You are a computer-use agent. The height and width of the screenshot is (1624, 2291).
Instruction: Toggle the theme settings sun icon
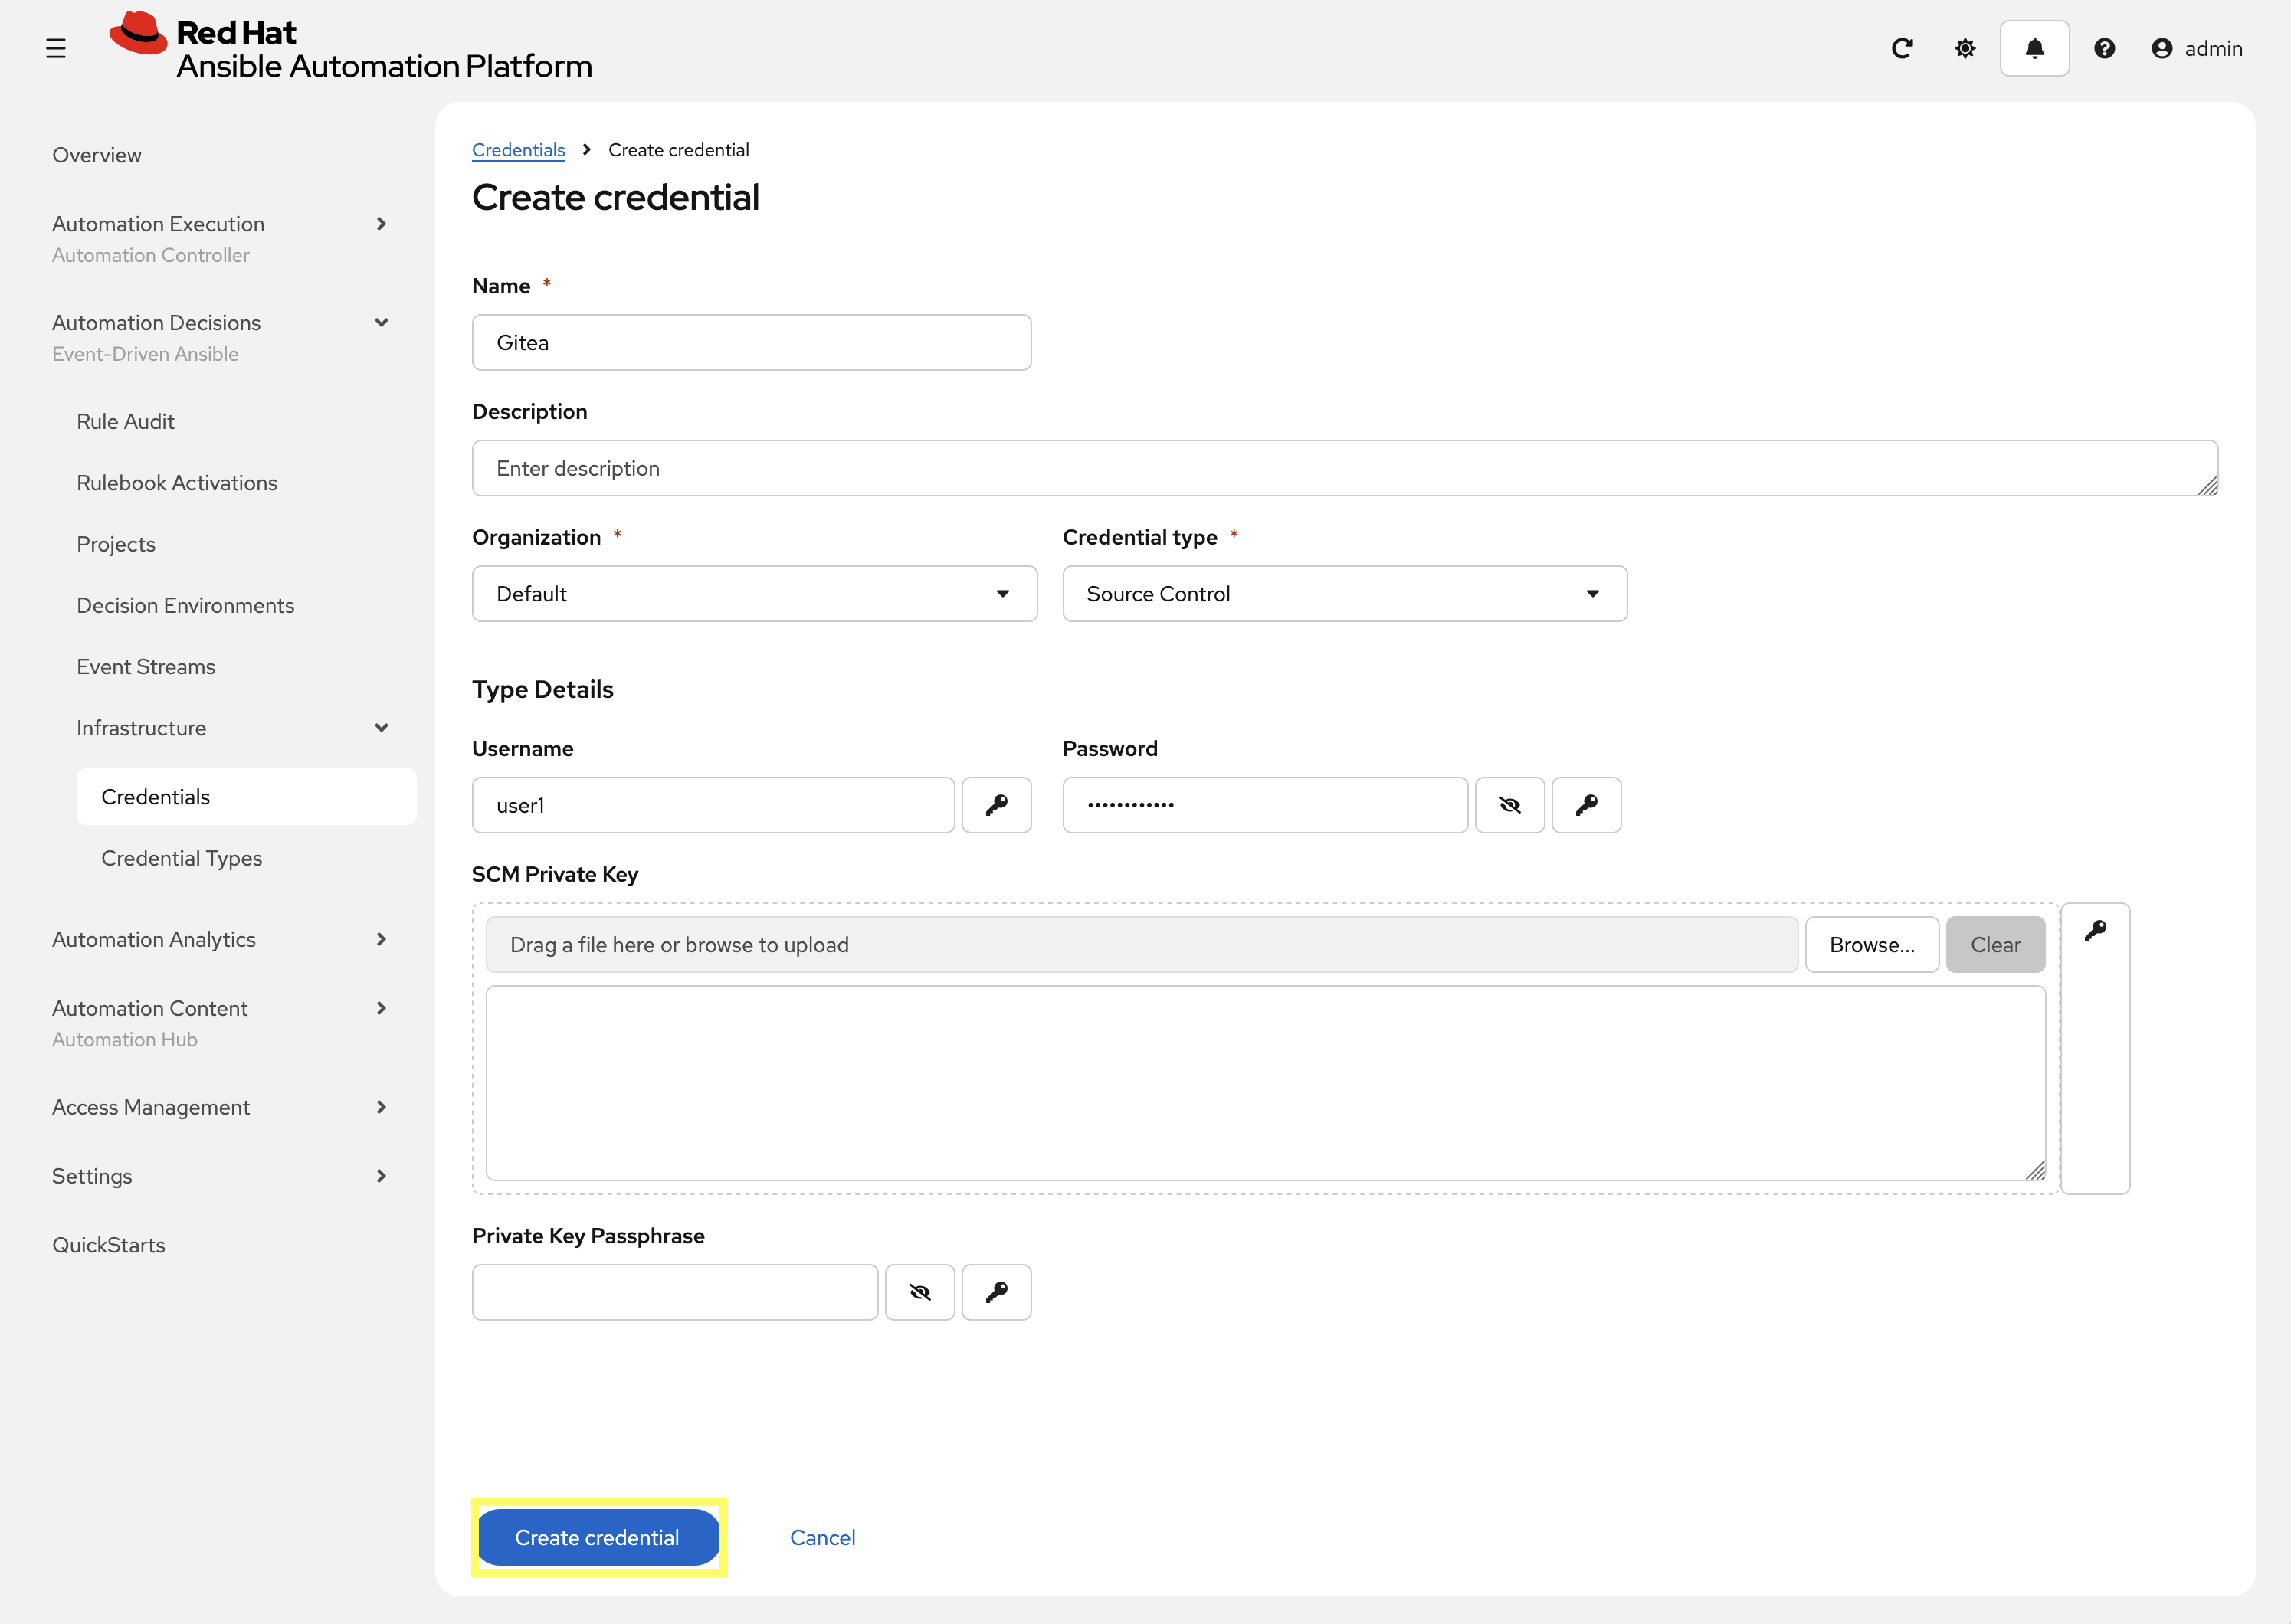[1964, 47]
